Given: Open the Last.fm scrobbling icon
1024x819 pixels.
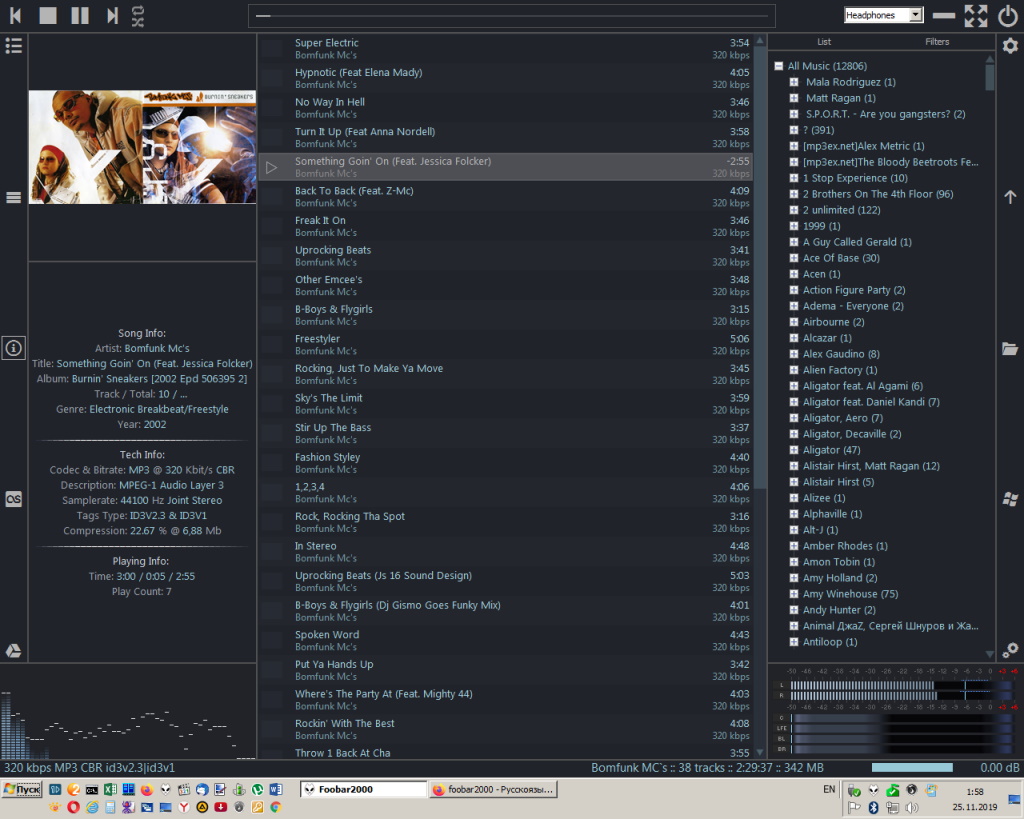Looking at the screenshot, I should pos(14,499).
